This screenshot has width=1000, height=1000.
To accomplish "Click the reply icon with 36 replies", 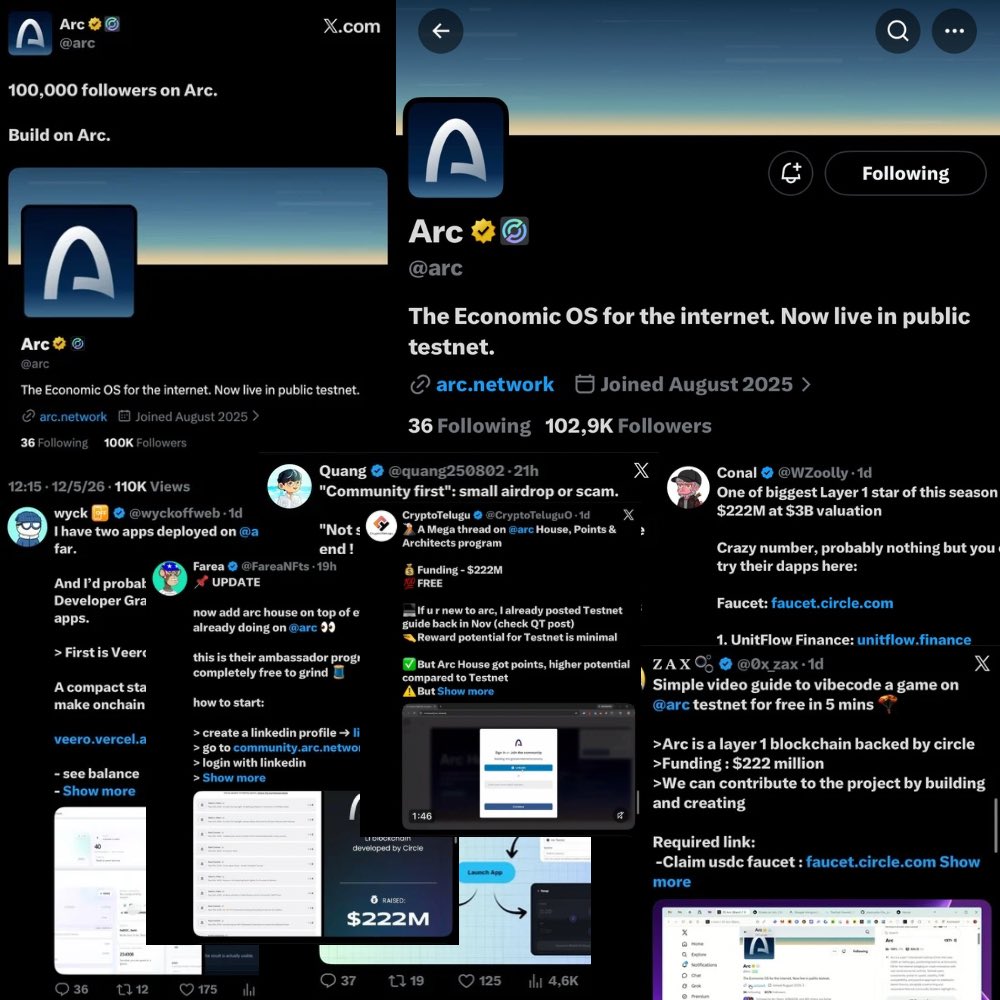I will coord(62,989).
